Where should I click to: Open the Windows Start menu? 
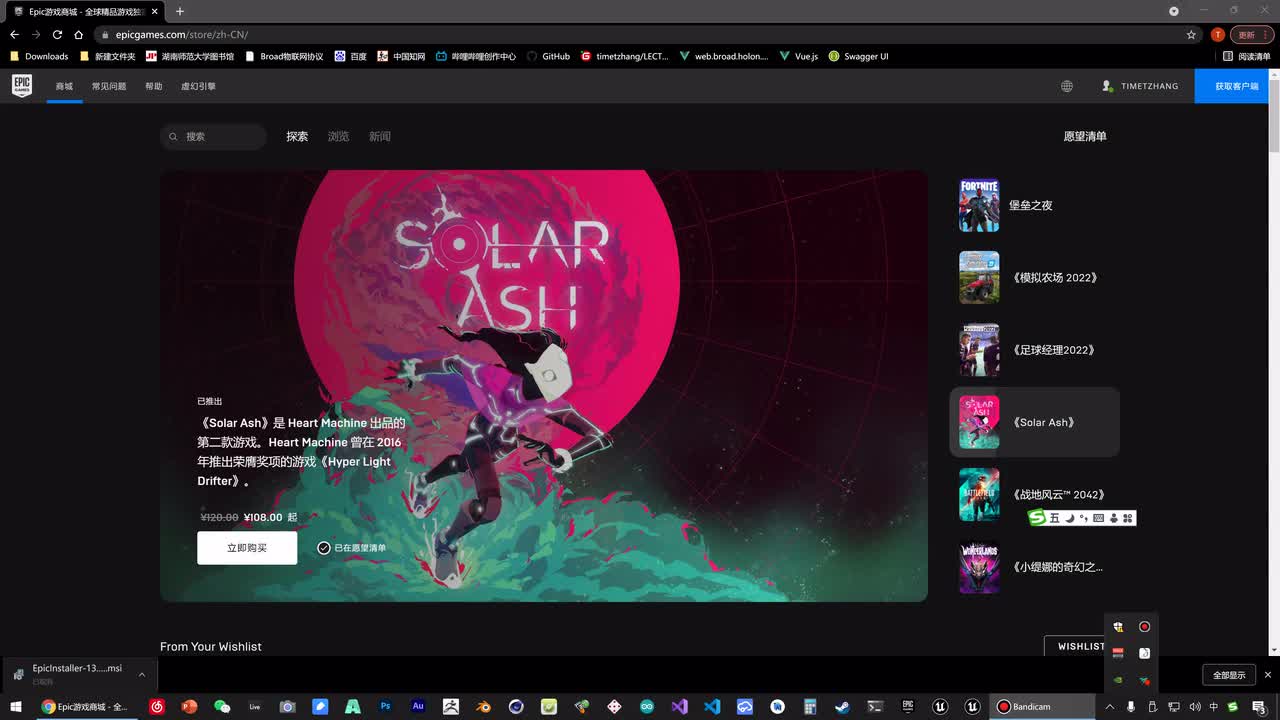tap(16, 706)
